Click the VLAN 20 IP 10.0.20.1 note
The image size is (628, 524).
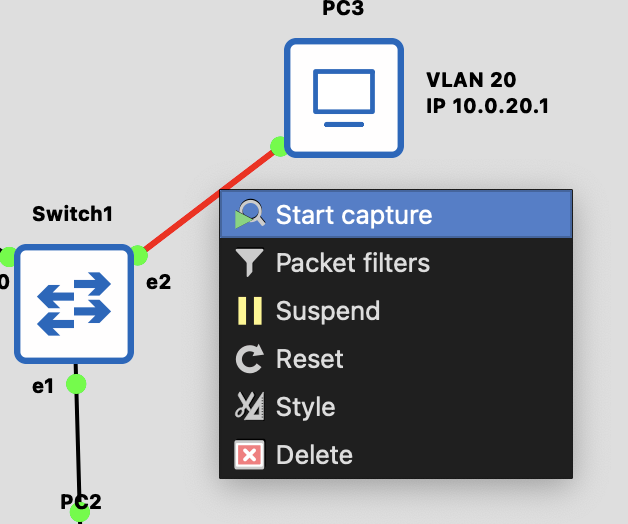tap(487, 92)
